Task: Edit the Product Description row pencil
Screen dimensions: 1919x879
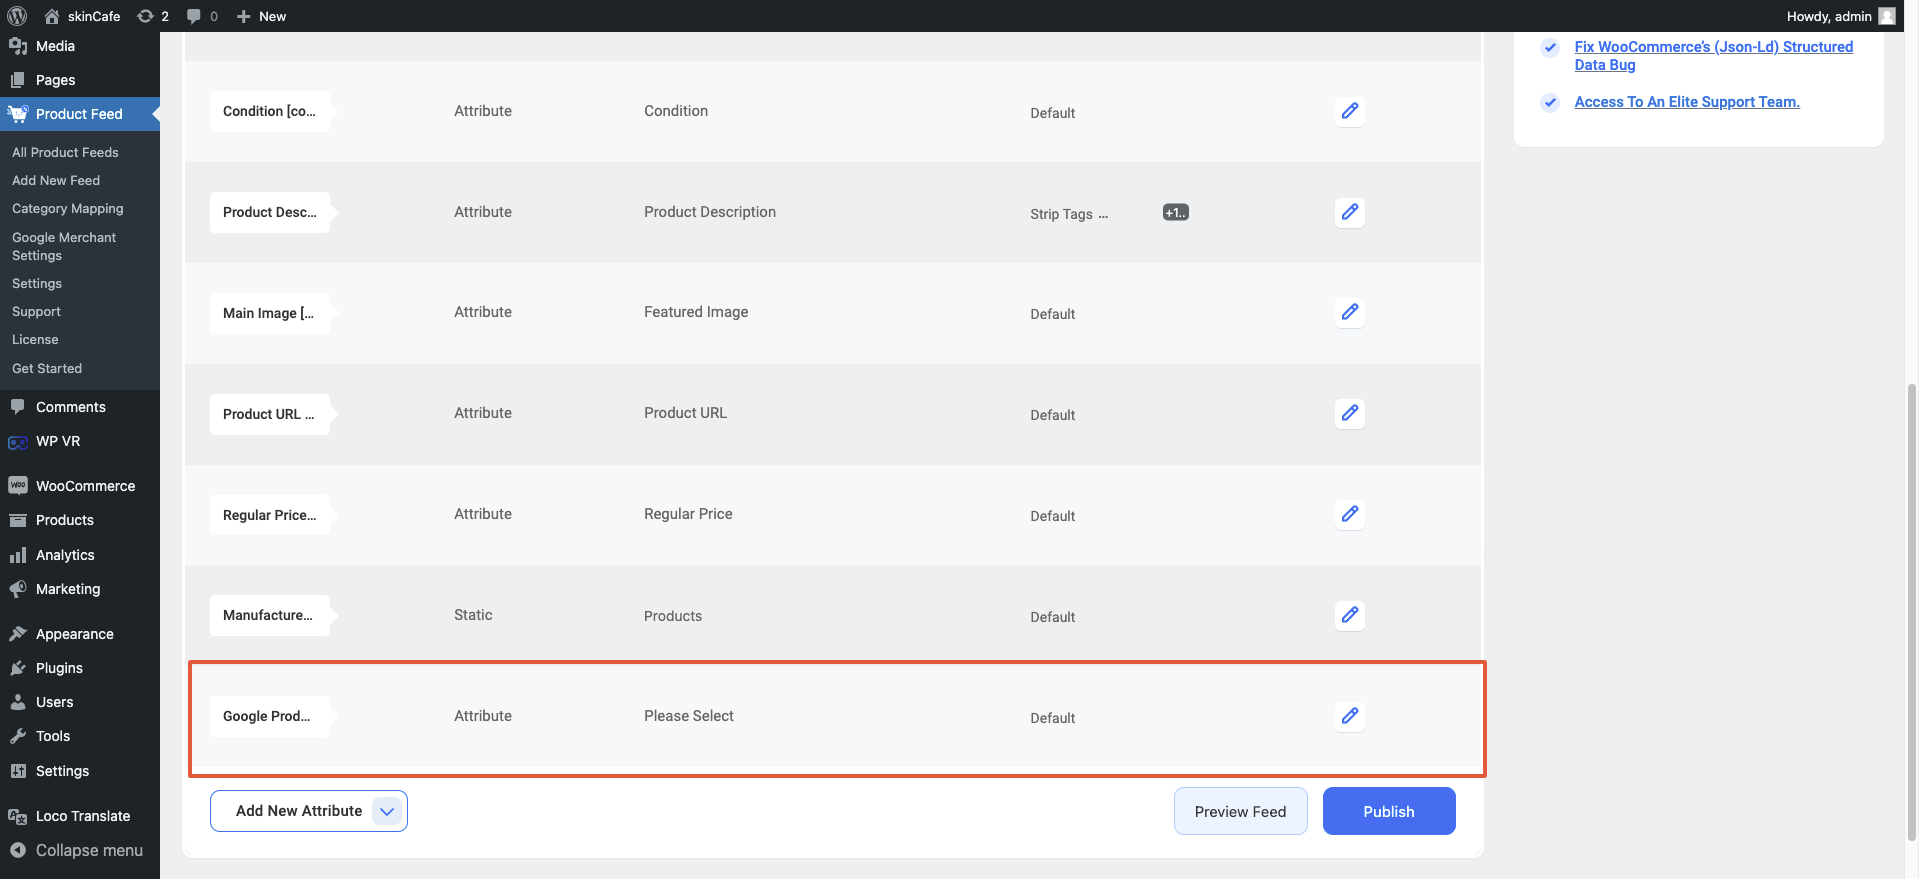Action: coord(1350,212)
